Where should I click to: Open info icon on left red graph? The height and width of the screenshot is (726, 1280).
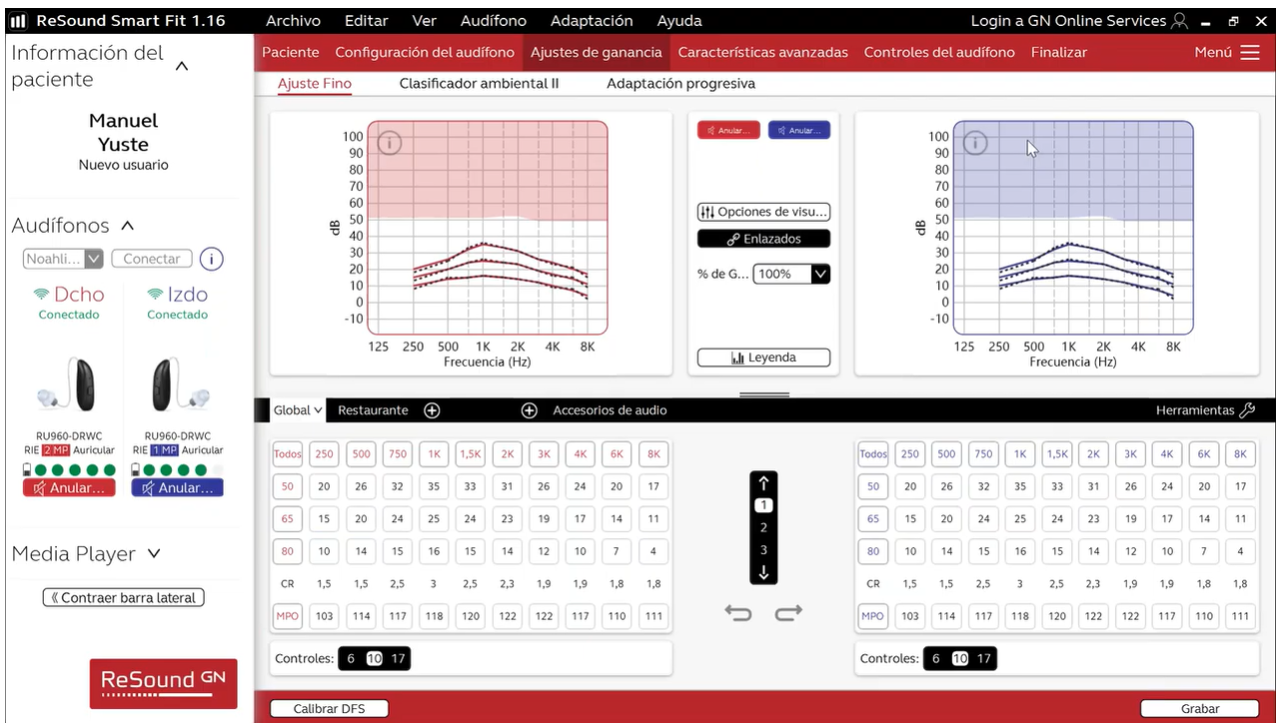point(389,144)
